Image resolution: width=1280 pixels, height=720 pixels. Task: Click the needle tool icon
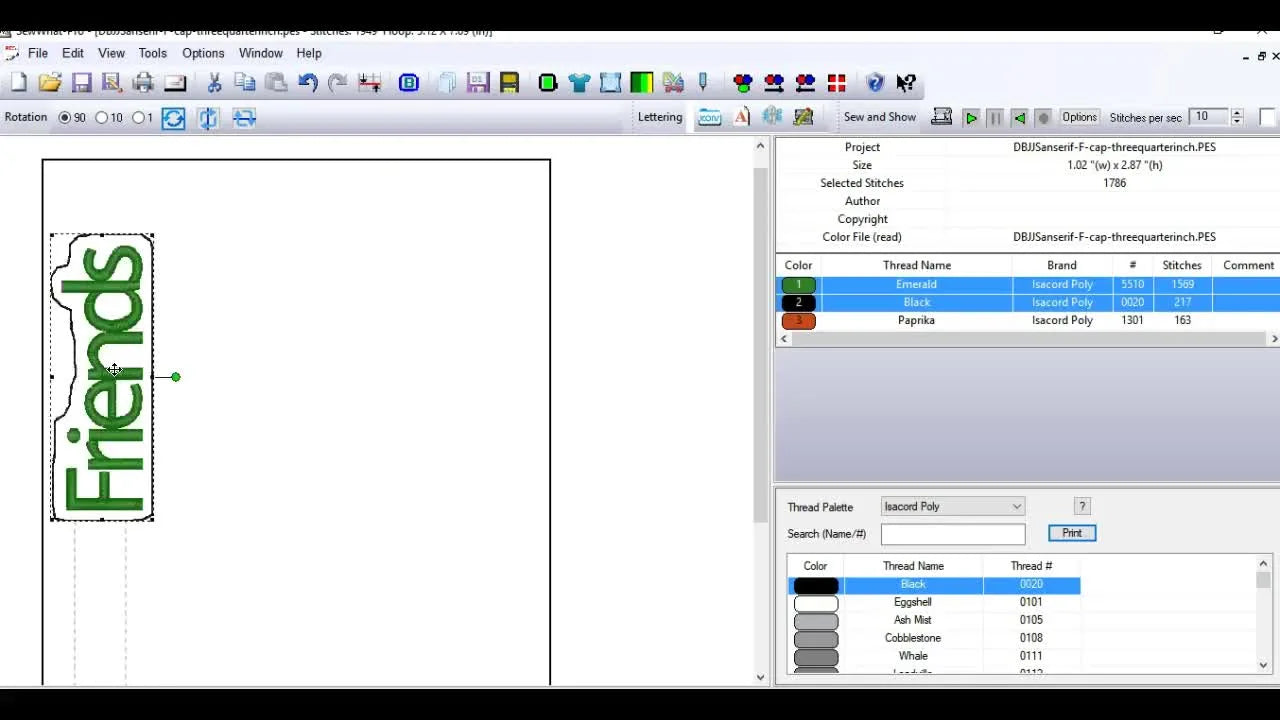click(x=703, y=83)
